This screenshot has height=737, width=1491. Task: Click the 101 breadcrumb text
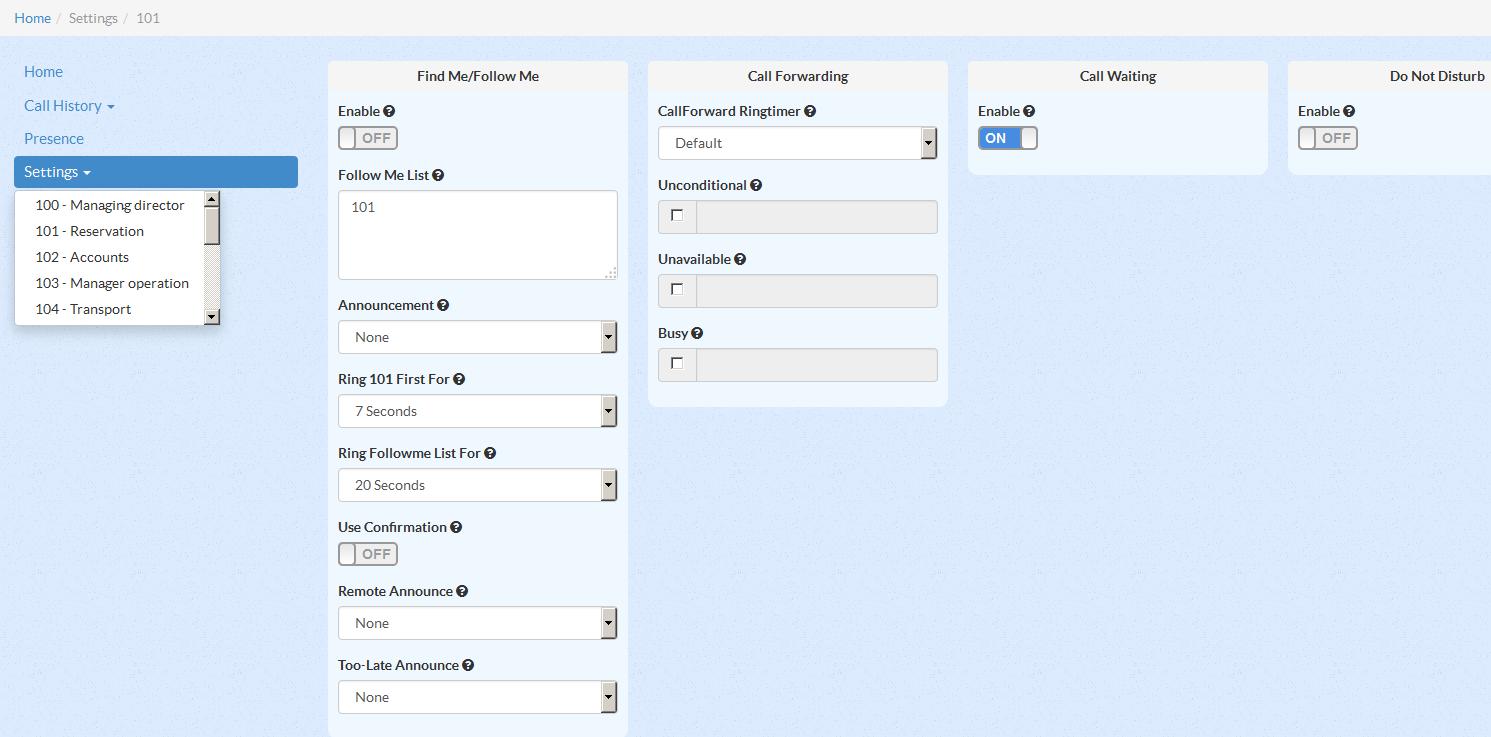click(148, 18)
